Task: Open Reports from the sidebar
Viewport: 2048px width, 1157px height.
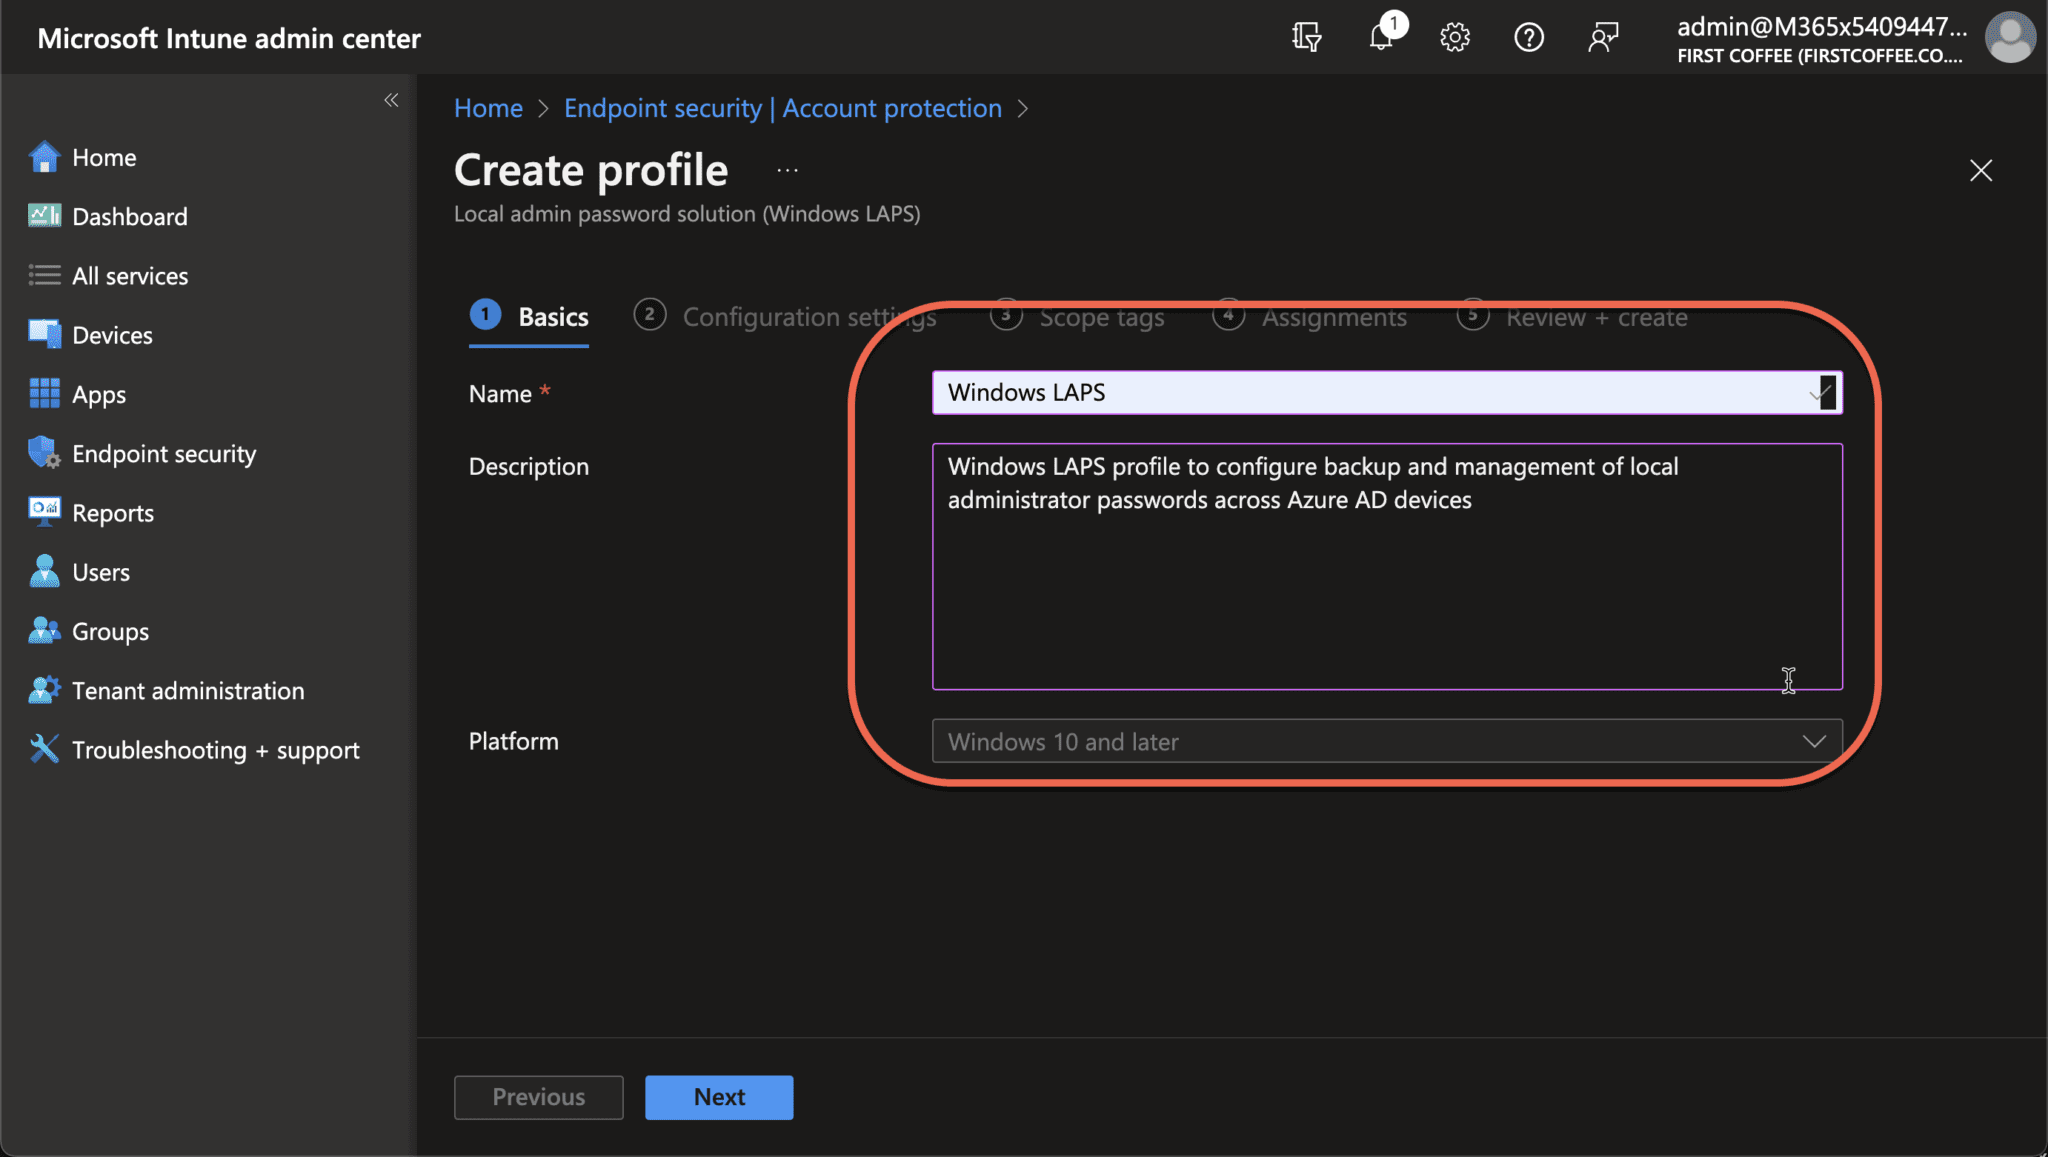Action: click(113, 512)
